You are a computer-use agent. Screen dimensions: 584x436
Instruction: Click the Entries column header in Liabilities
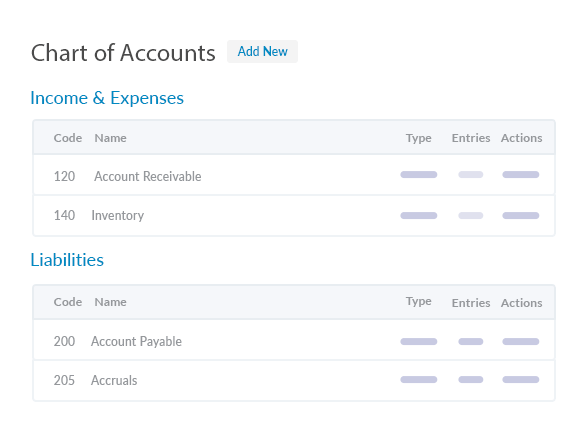click(471, 303)
